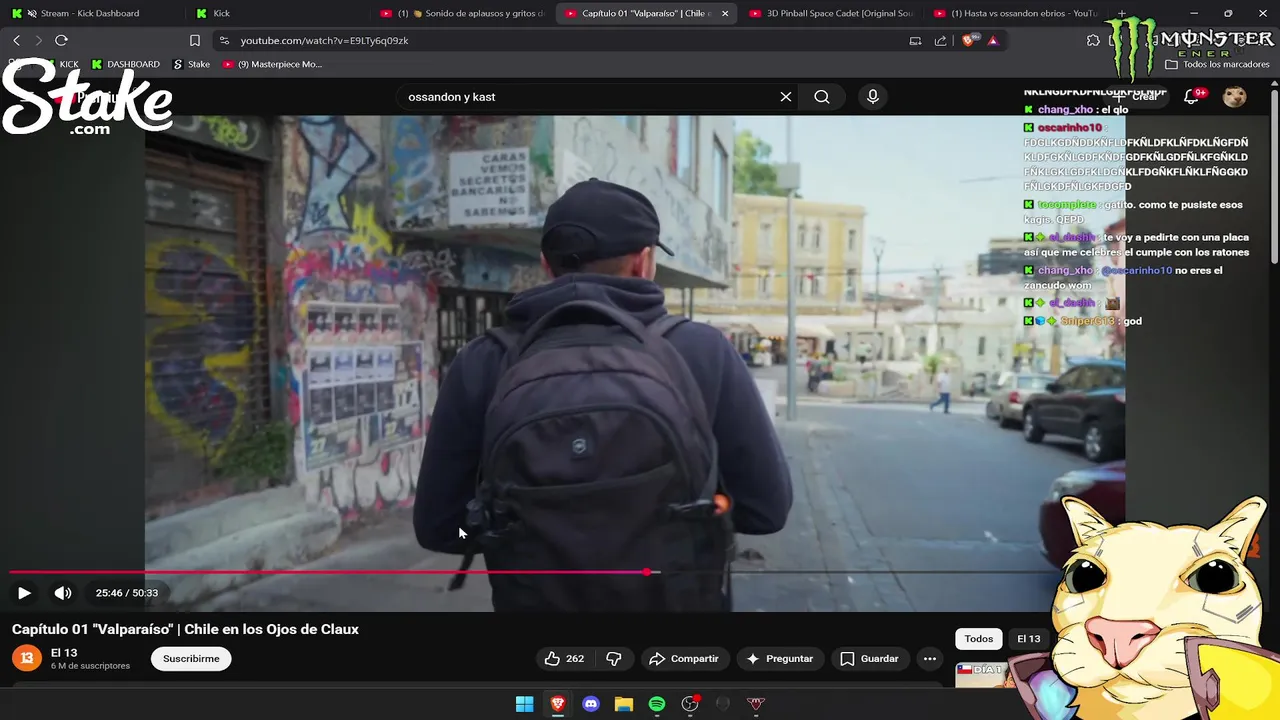Clear the YouTube search text

(x=786, y=97)
